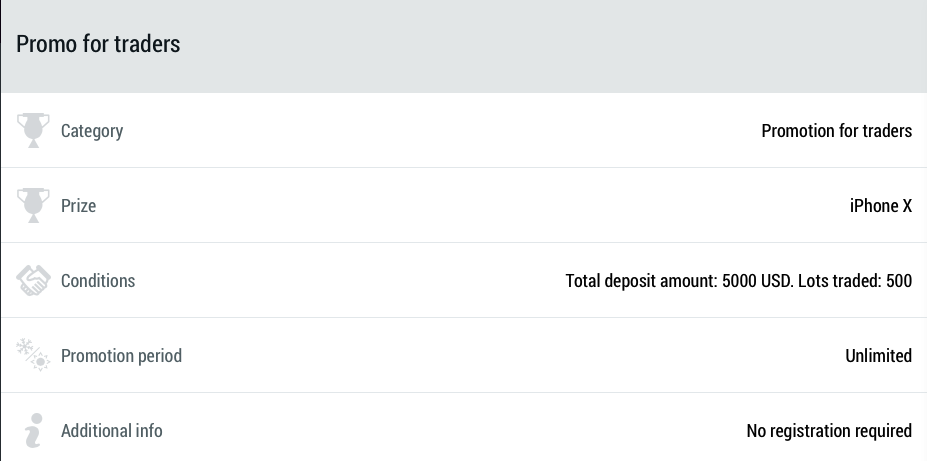This screenshot has width=927, height=461.
Task: Click the trophy icon next to Prize
Action: [x=33, y=205]
